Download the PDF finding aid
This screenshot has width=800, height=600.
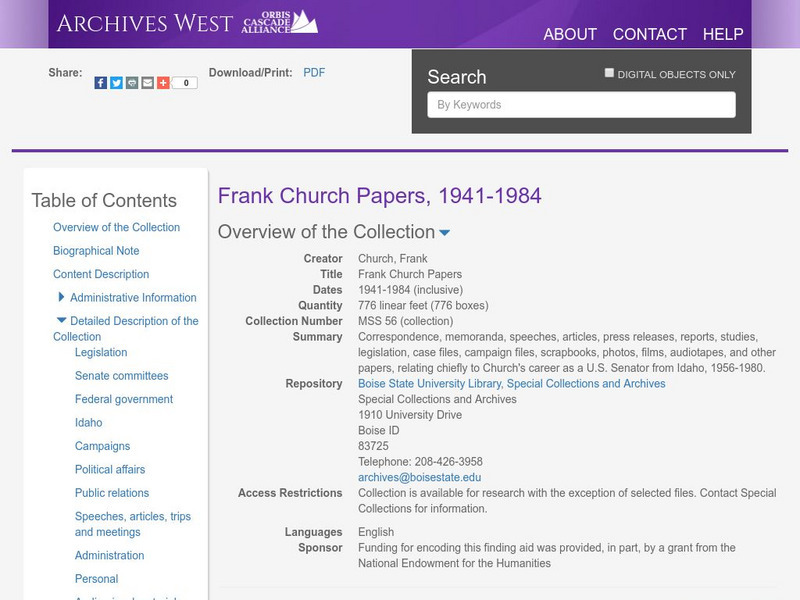click(314, 71)
